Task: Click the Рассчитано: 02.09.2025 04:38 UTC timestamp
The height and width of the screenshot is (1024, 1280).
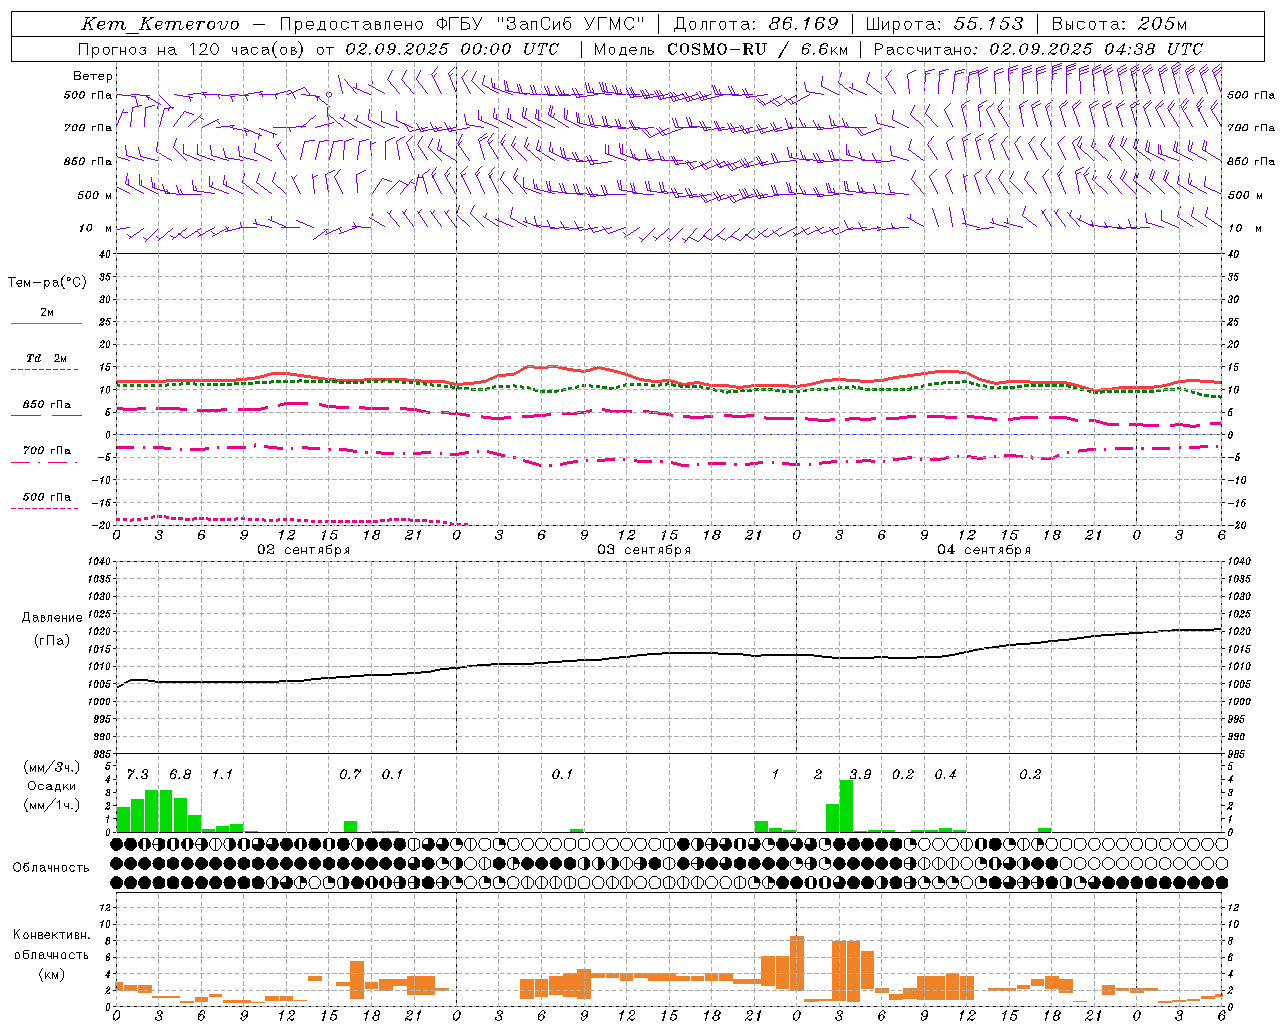Action: pyautogui.click(x=1038, y=49)
